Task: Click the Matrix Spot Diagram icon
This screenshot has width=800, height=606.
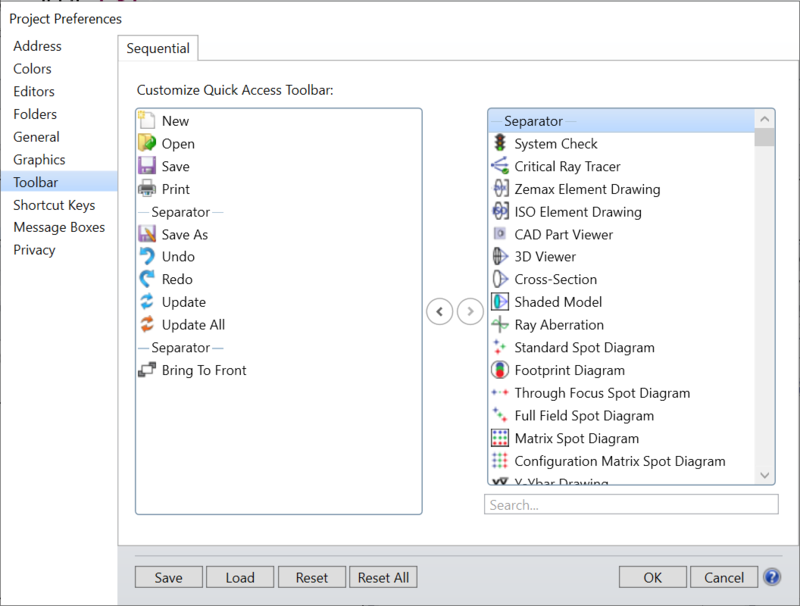Action: 500,438
